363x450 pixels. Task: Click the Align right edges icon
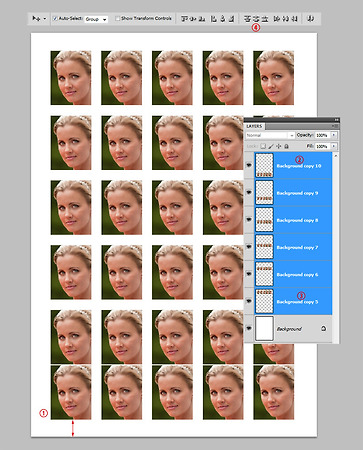[232, 19]
